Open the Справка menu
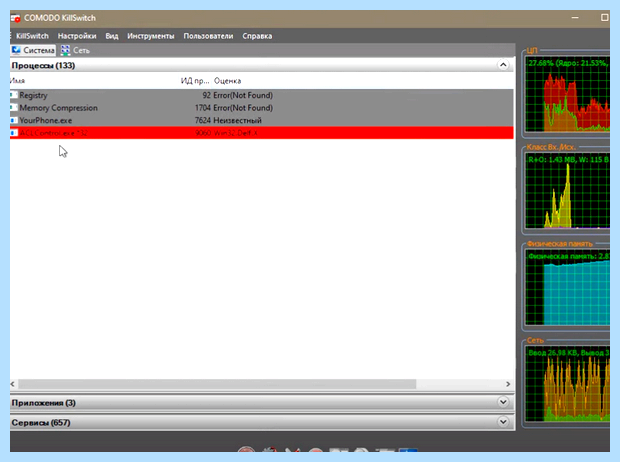The width and height of the screenshot is (620, 462). click(257, 36)
